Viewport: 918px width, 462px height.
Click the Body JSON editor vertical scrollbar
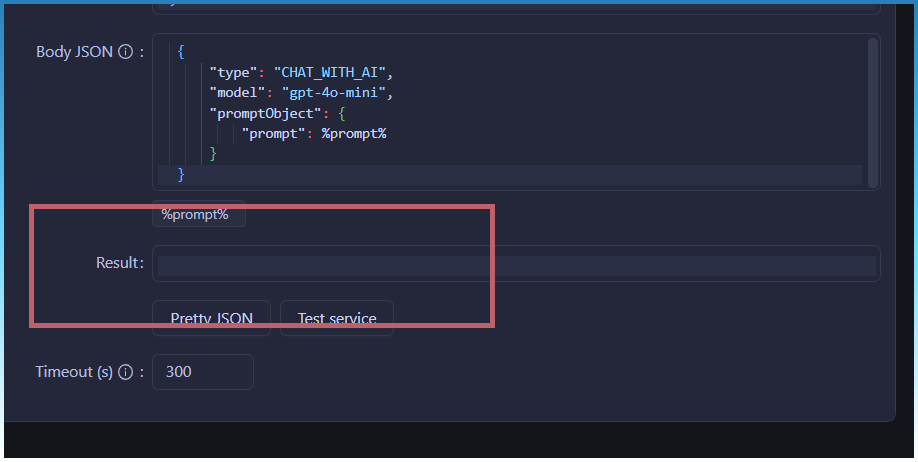point(873,110)
